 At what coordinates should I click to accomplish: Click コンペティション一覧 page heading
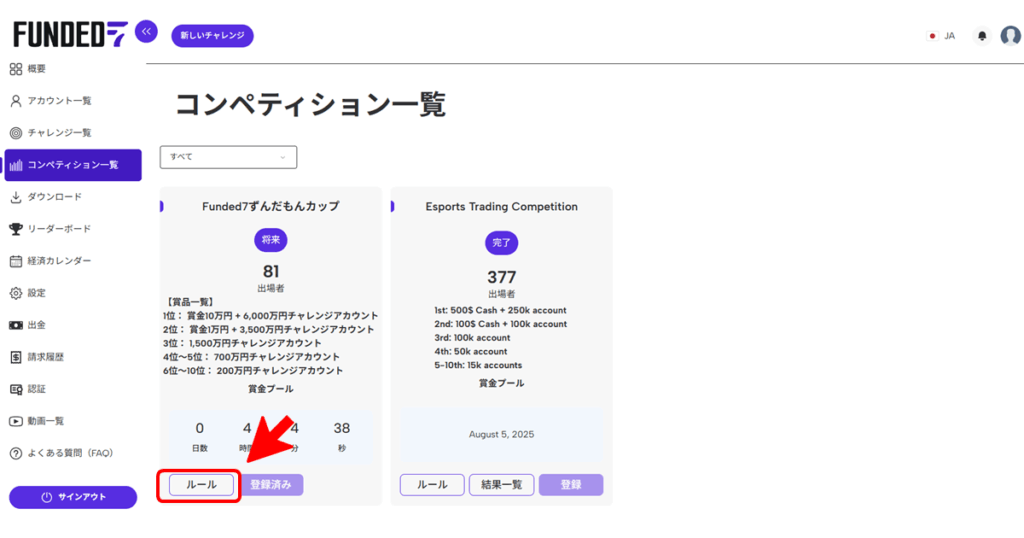tap(310, 104)
